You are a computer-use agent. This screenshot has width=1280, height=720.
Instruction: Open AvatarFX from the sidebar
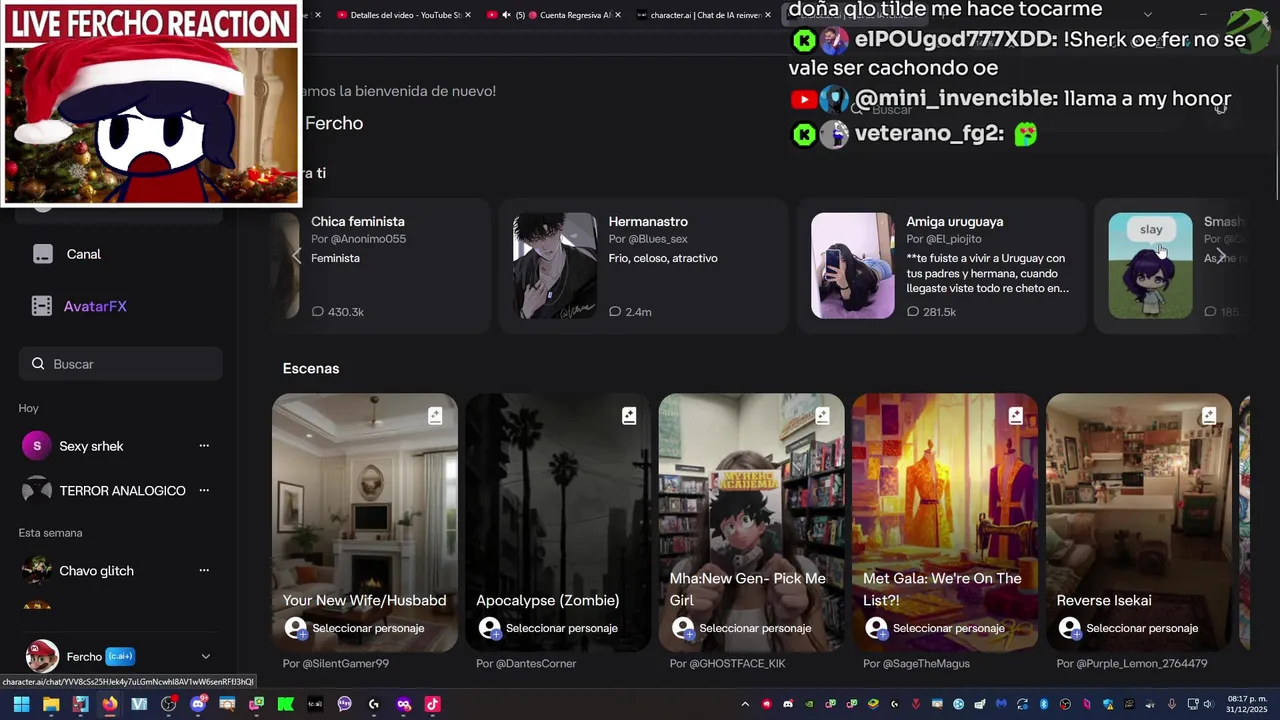point(120,306)
